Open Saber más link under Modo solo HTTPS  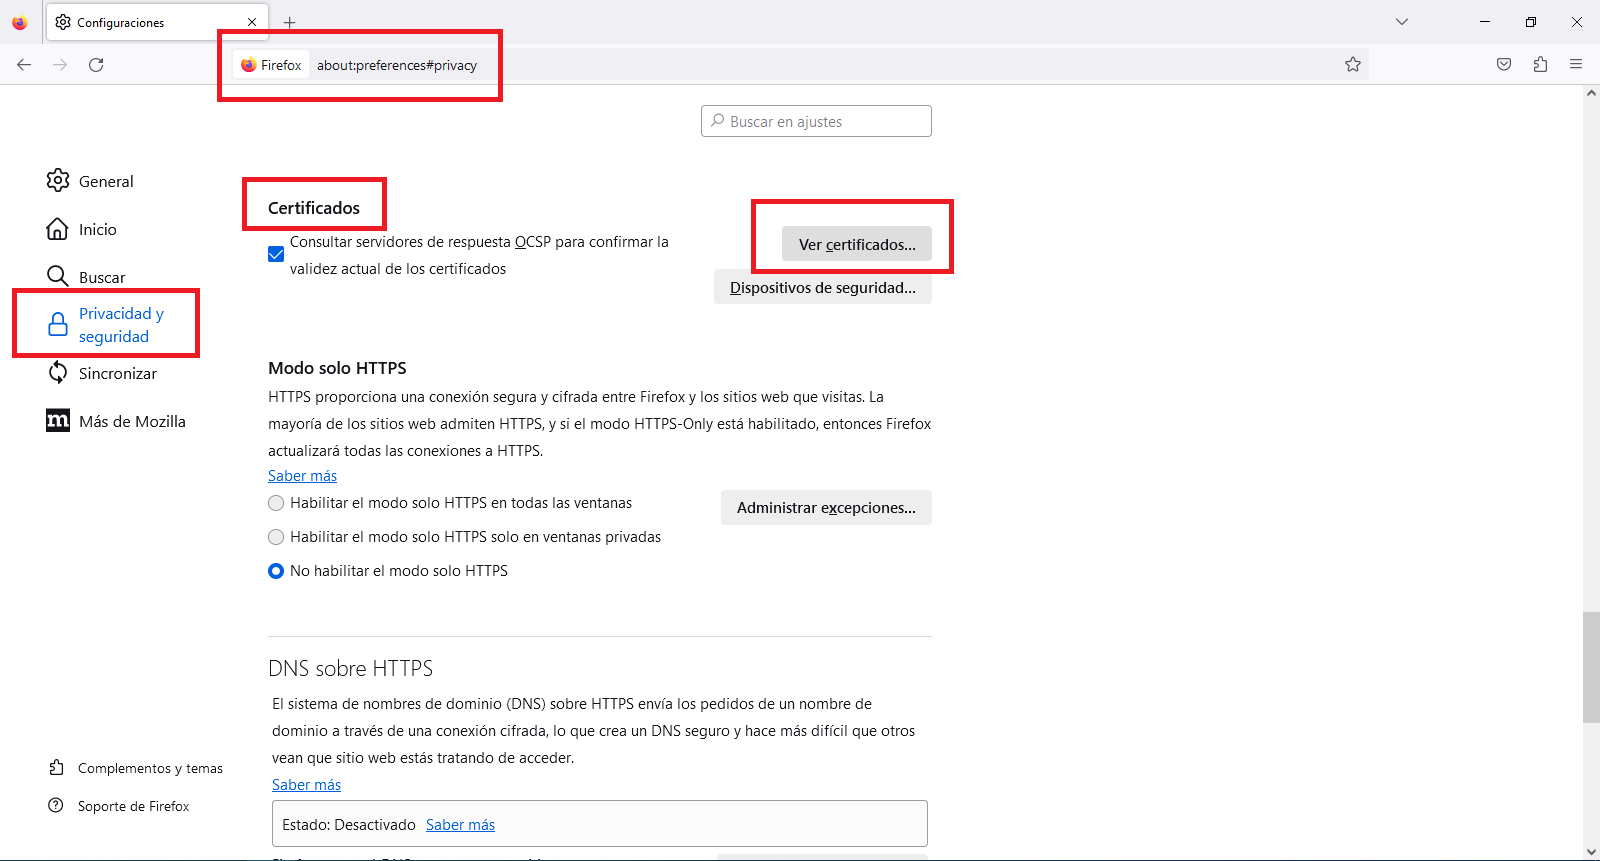point(302,476)
